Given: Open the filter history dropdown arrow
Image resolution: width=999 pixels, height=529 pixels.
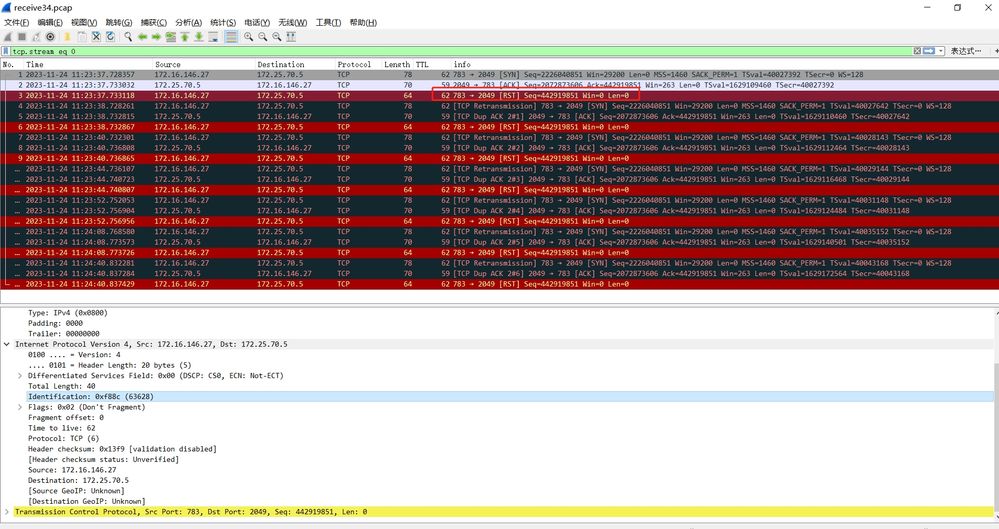Looking at the screenshot, I should (x=940, y=51).
